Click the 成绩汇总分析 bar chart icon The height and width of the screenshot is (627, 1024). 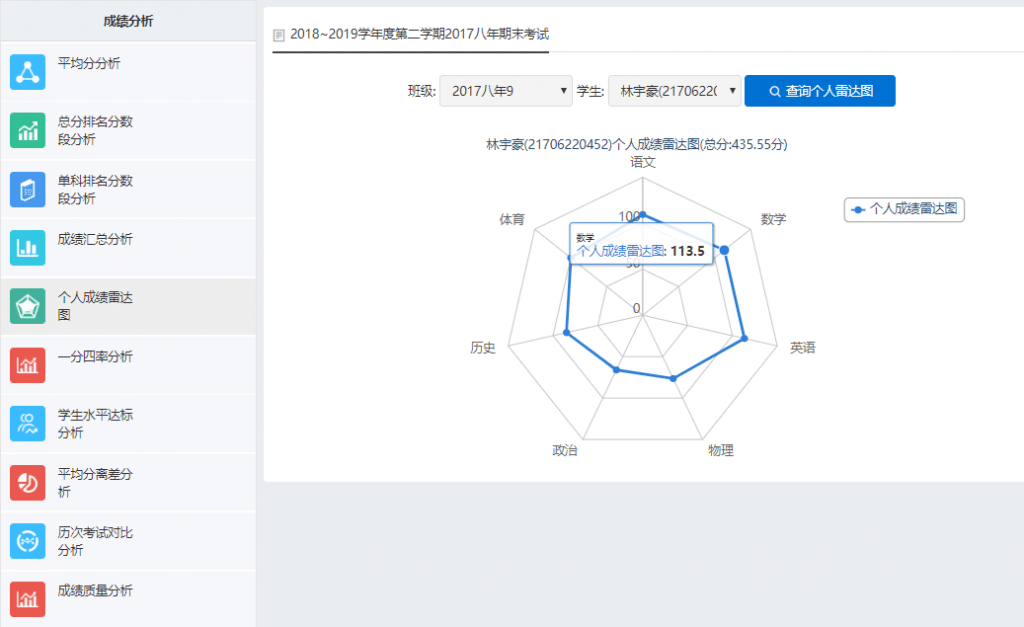coord(28,248)
